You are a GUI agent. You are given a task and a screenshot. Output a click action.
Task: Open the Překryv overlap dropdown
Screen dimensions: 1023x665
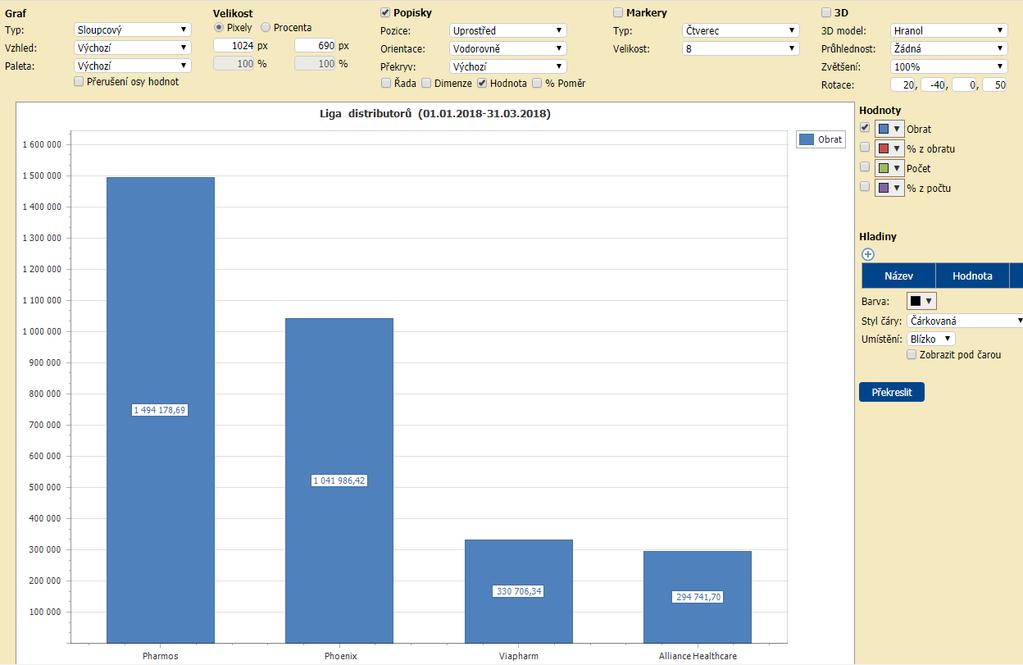pos(508,67)
